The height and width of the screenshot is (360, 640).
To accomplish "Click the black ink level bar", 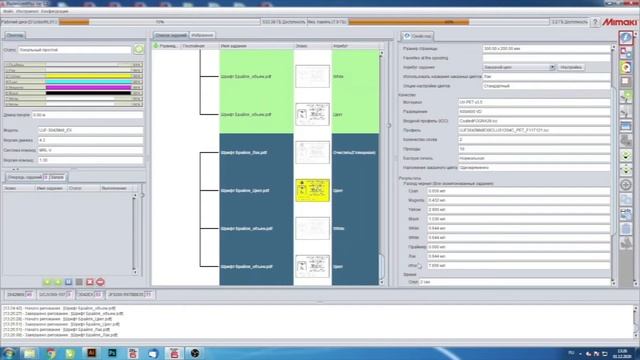I will coord(88,93).
